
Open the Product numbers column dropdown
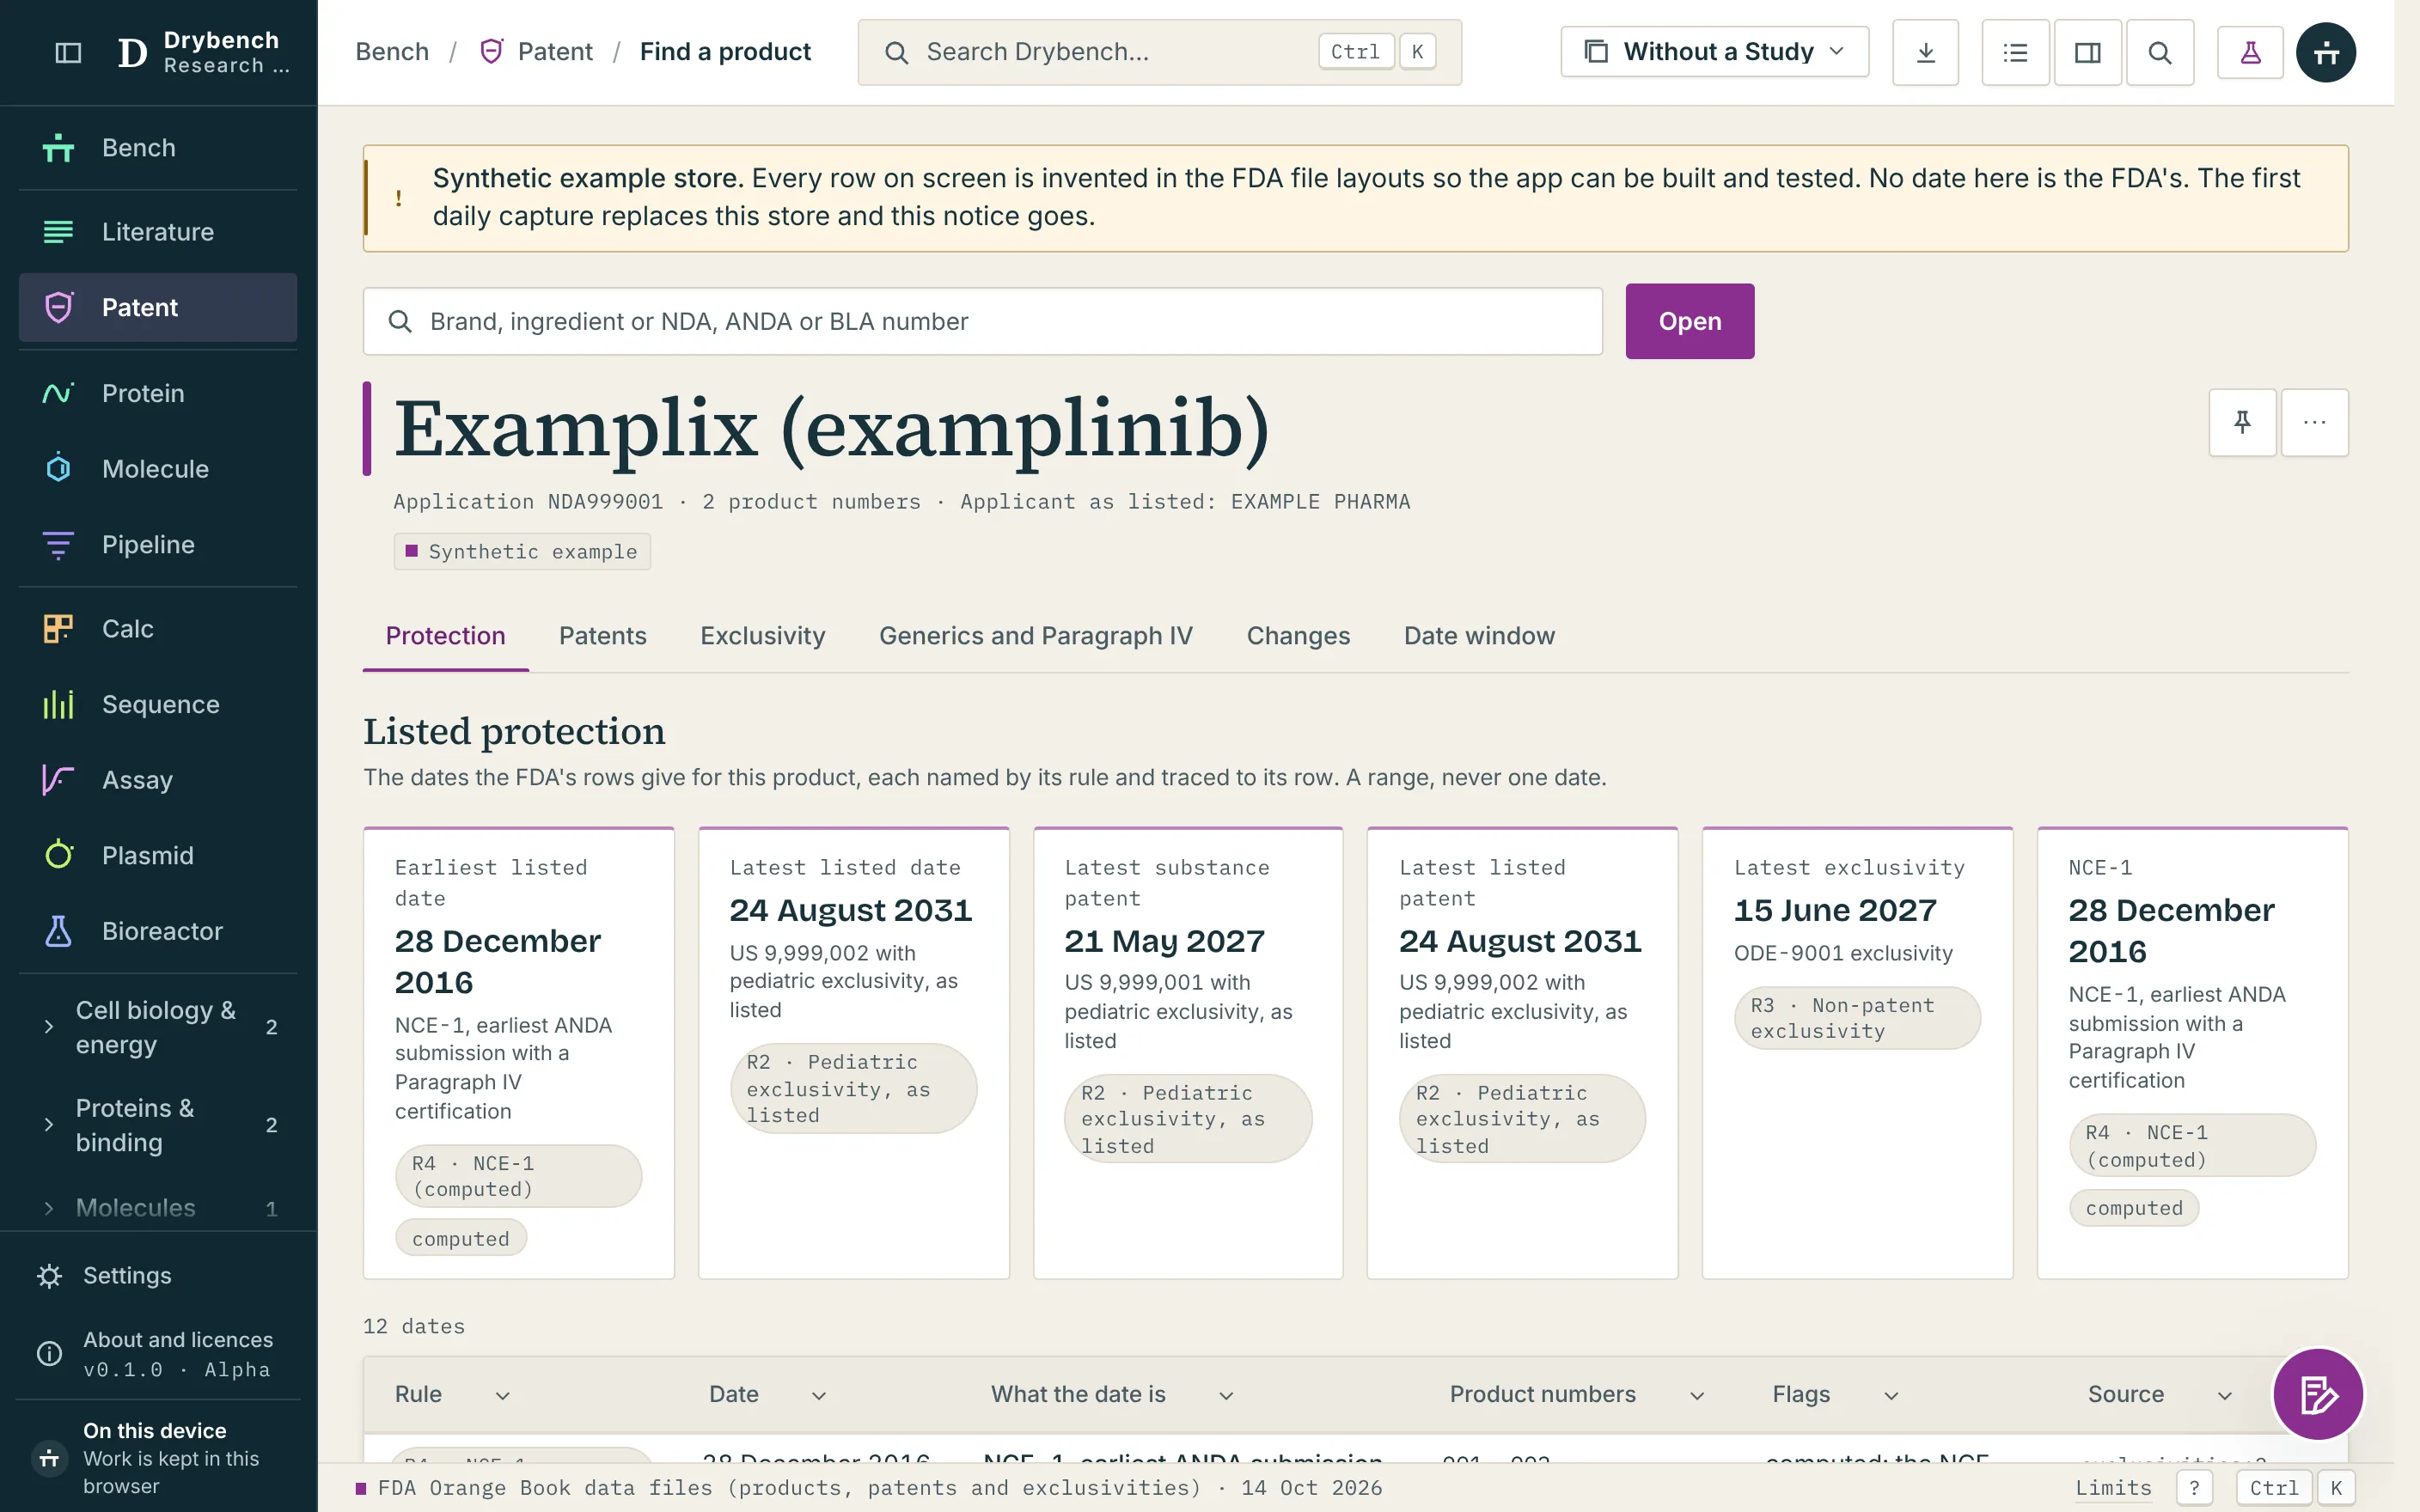1697,1395
